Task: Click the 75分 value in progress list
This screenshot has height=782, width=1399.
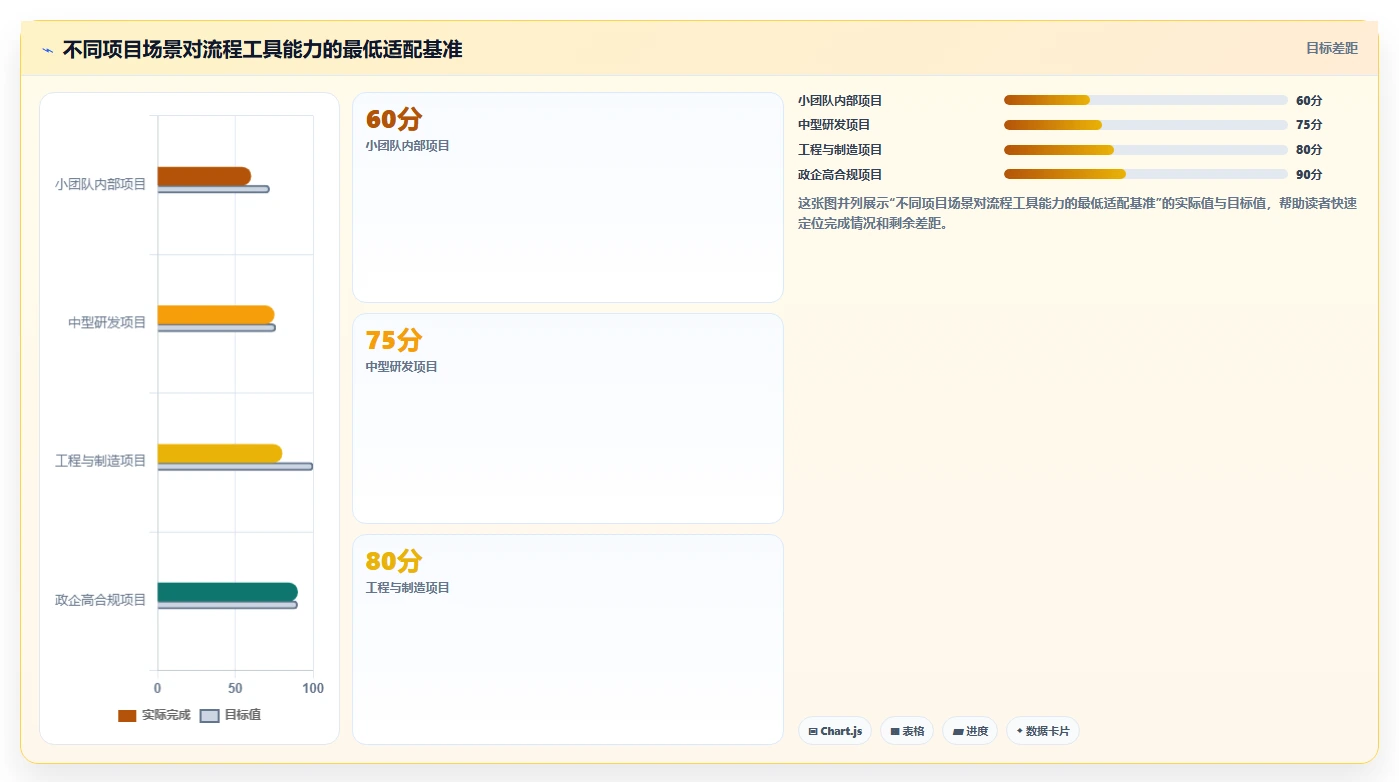Action: click(x=1309, y=125)
